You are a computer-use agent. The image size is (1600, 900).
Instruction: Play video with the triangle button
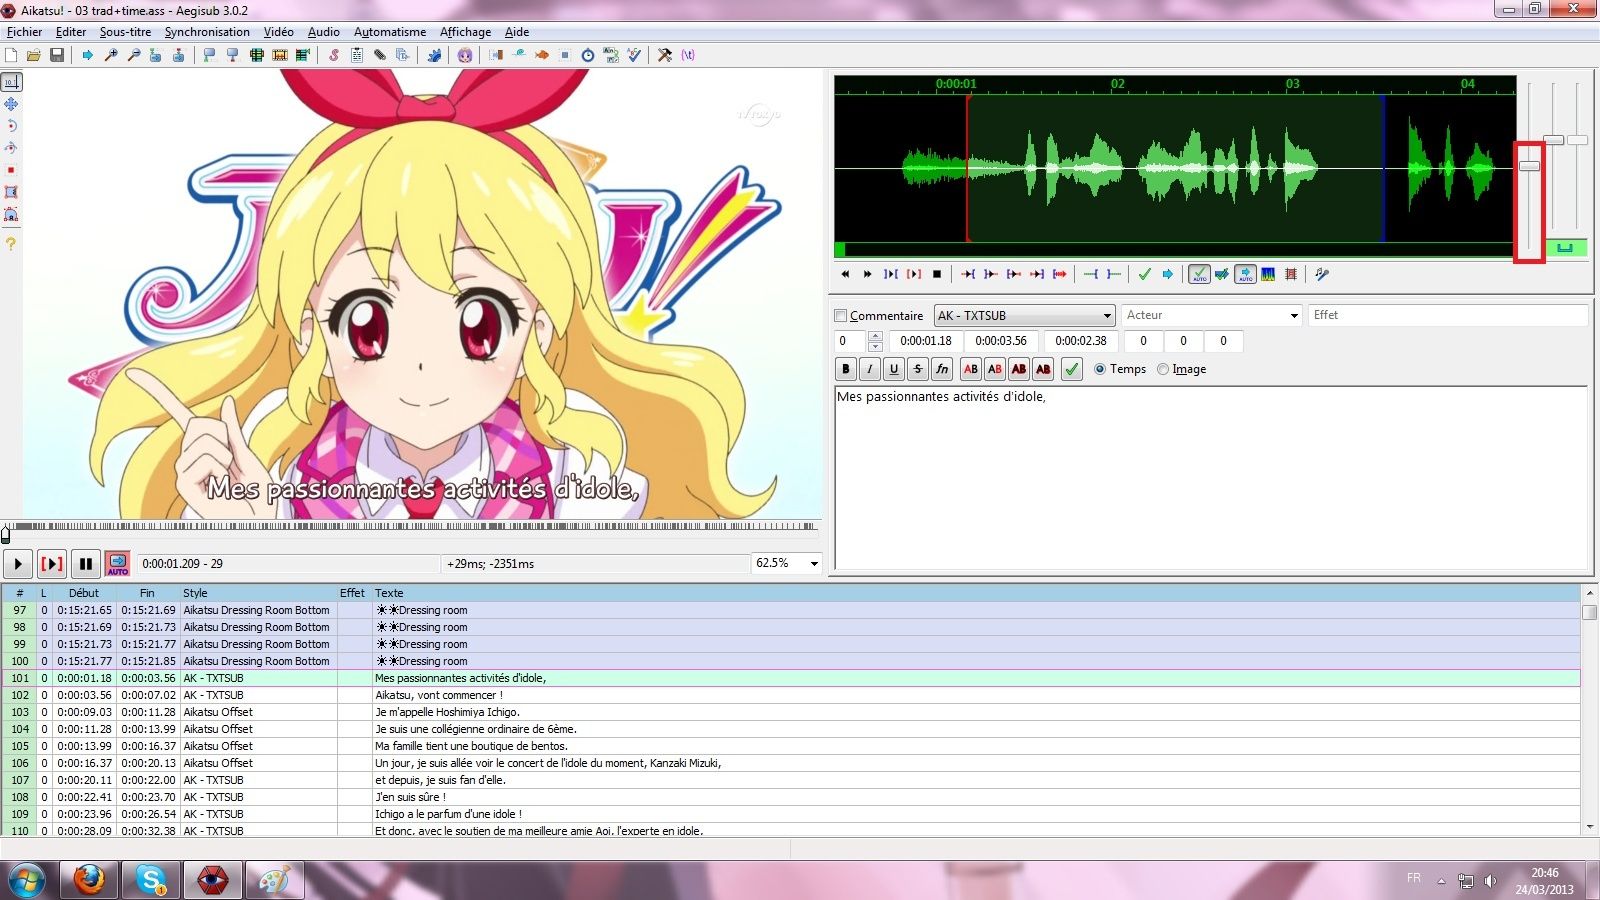pyautogui.click(x=18, y=564)
